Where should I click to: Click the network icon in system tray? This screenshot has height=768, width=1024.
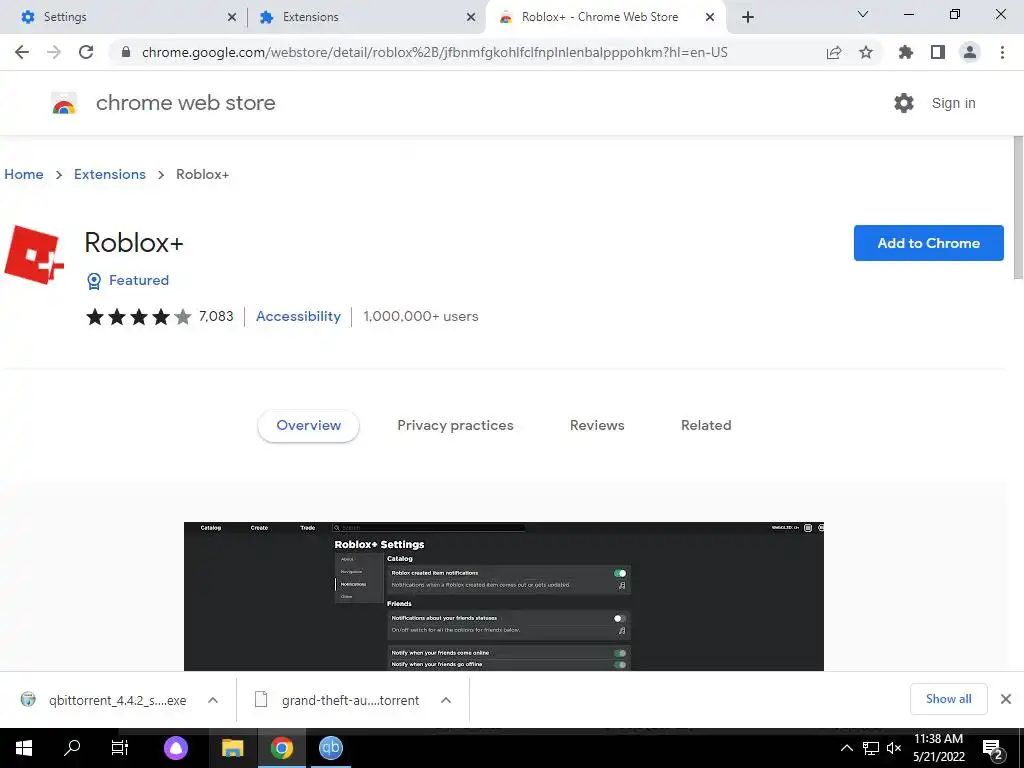pyautogui.click(x=871, y=748)
